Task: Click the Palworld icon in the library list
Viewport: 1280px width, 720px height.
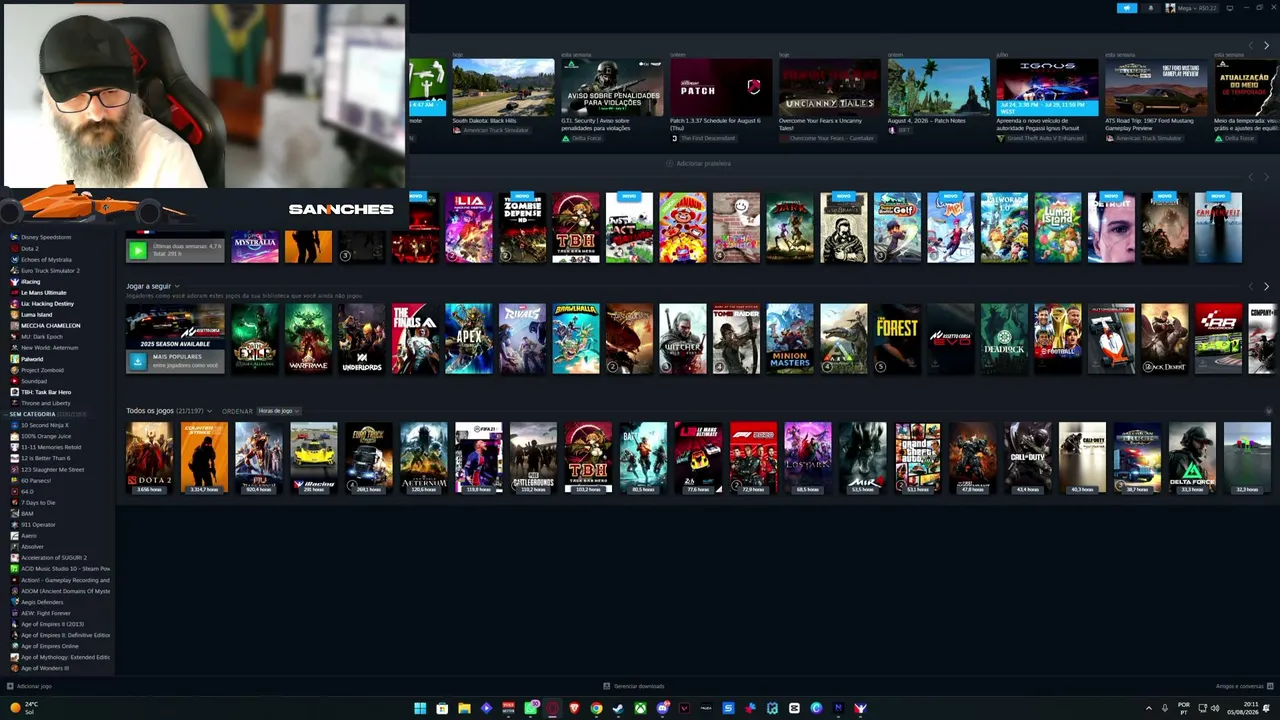Action: coord(14,359)
